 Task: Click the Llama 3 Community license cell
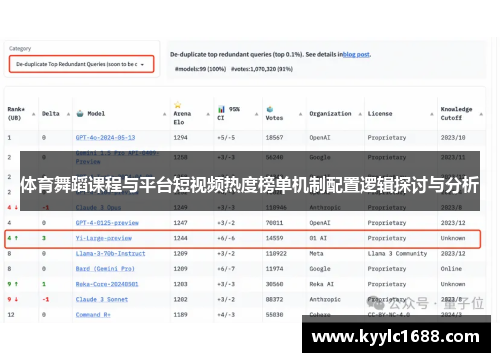point(397,253)
